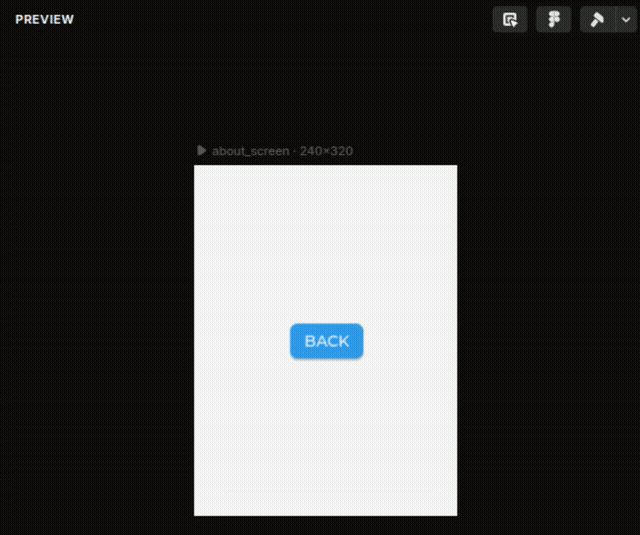Image resolution: width=640 pixels, height=535 pixels.
Task: Select the about_screen frame label
Action: 250,151
